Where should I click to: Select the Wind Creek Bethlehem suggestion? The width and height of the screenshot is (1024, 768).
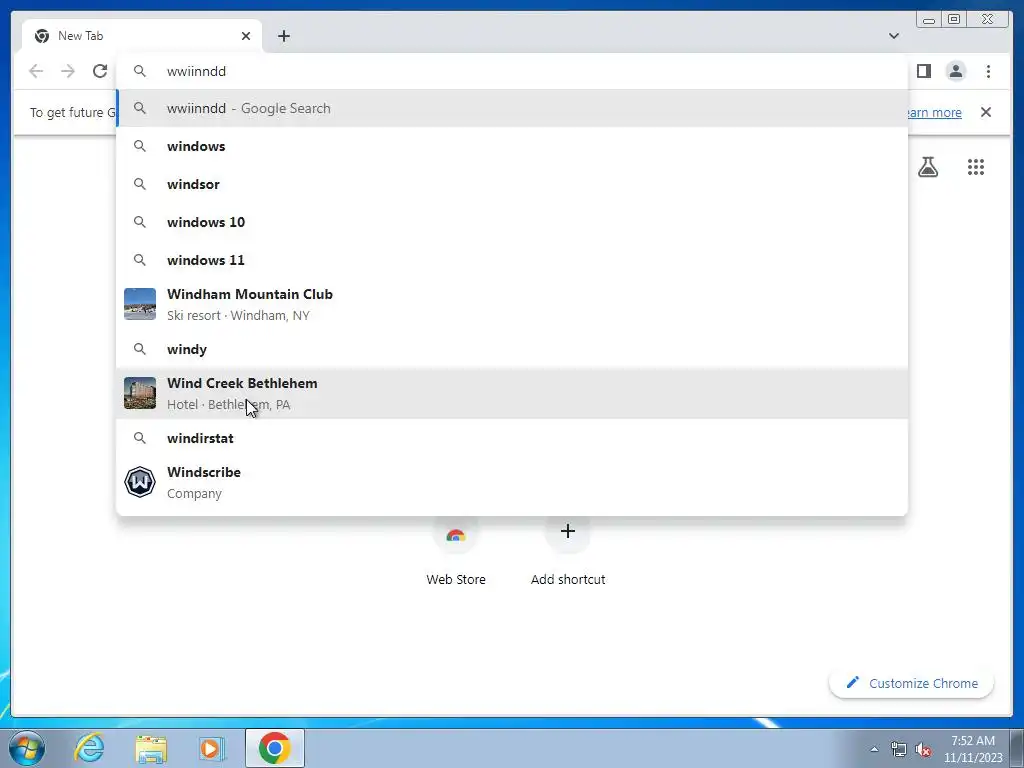(x=512, y=393)
